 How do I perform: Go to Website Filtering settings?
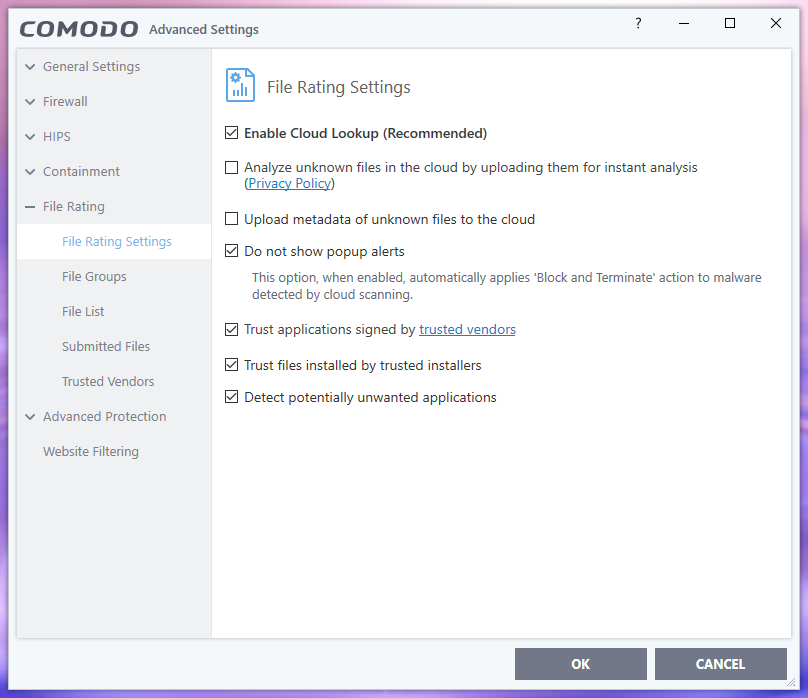(91, 451)
